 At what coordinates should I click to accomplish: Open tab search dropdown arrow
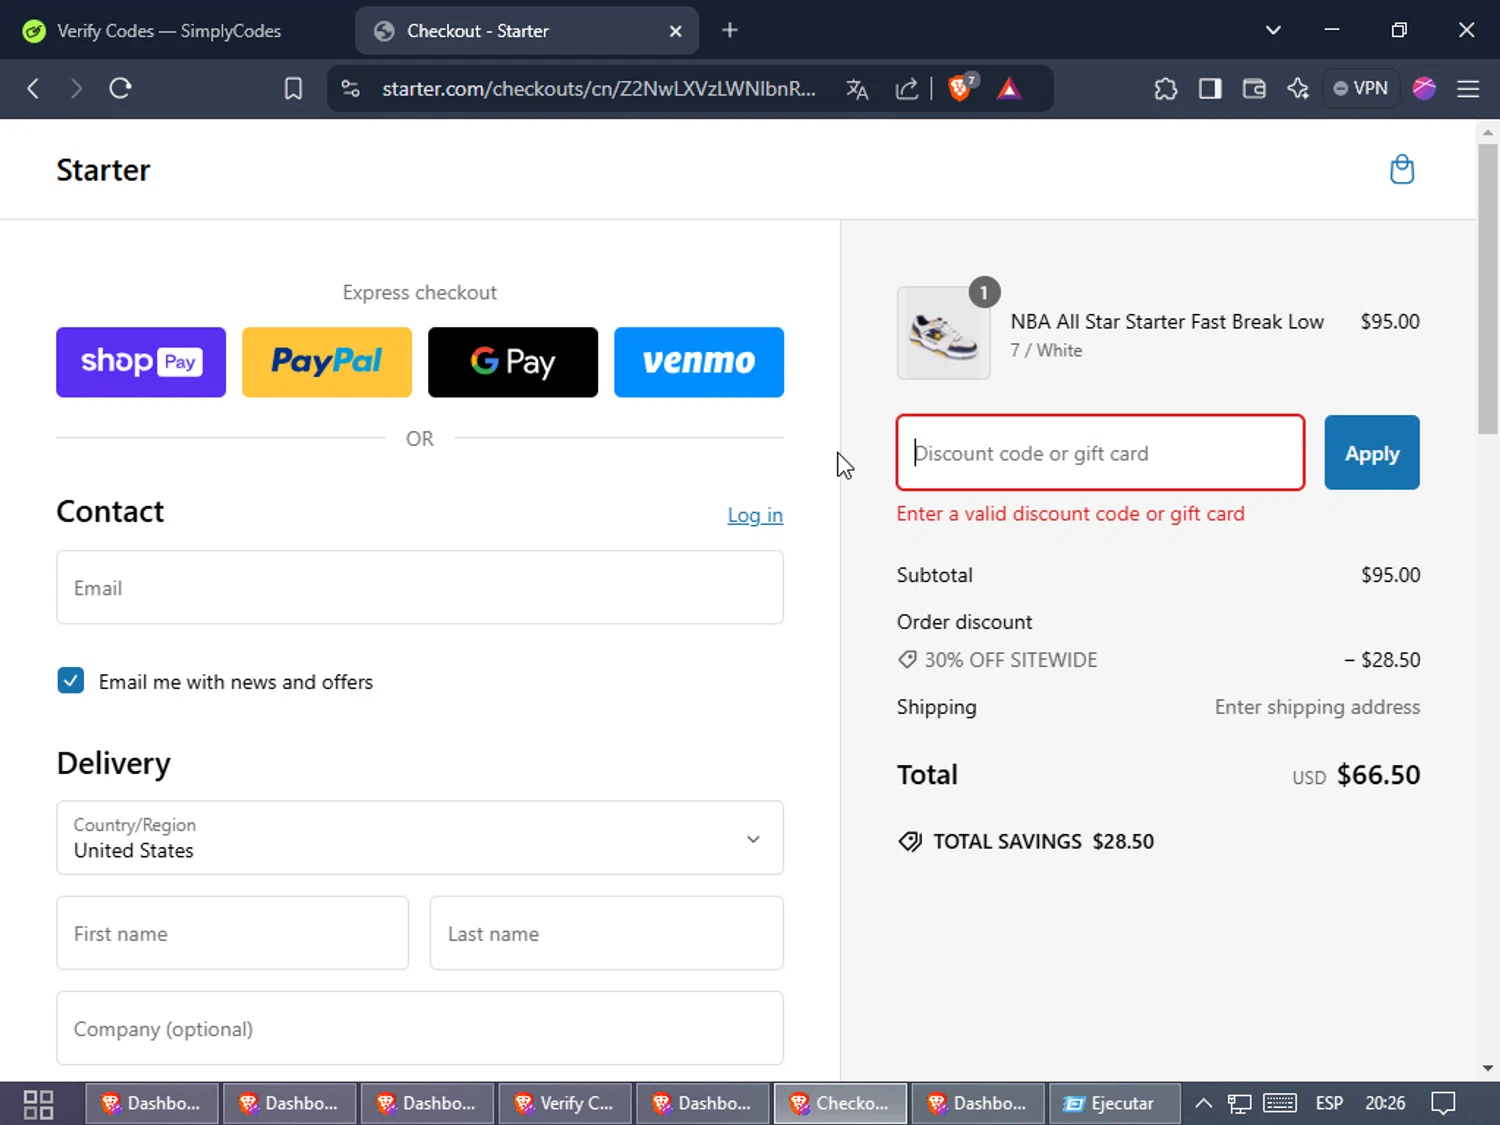click(x=1273, y=30)
